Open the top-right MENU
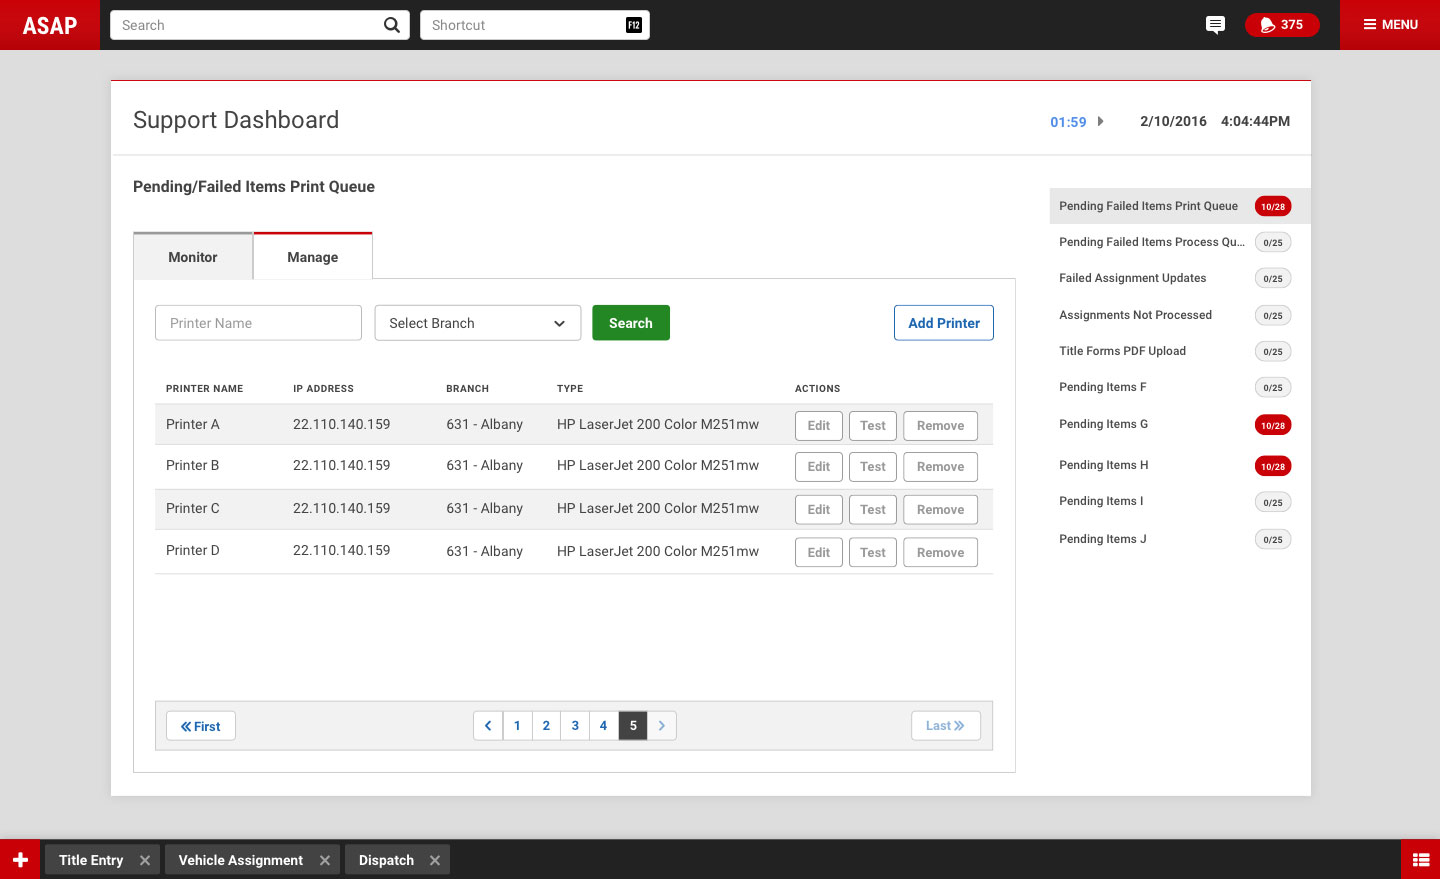Screen dimensions: 1440x879 coord(1390,25)
